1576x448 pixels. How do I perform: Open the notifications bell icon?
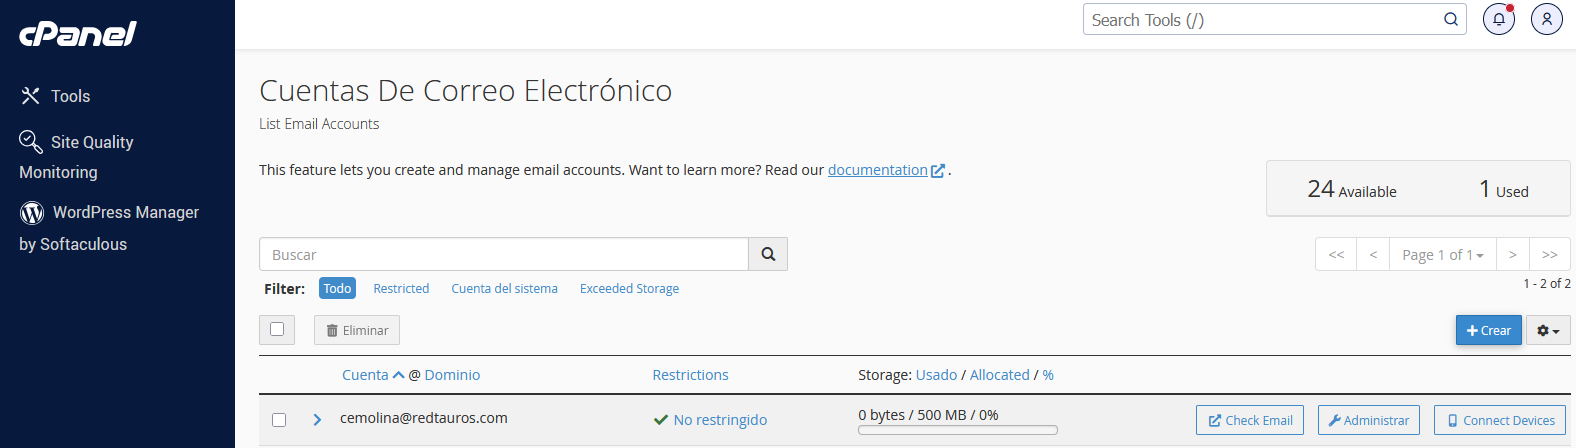1498,19
